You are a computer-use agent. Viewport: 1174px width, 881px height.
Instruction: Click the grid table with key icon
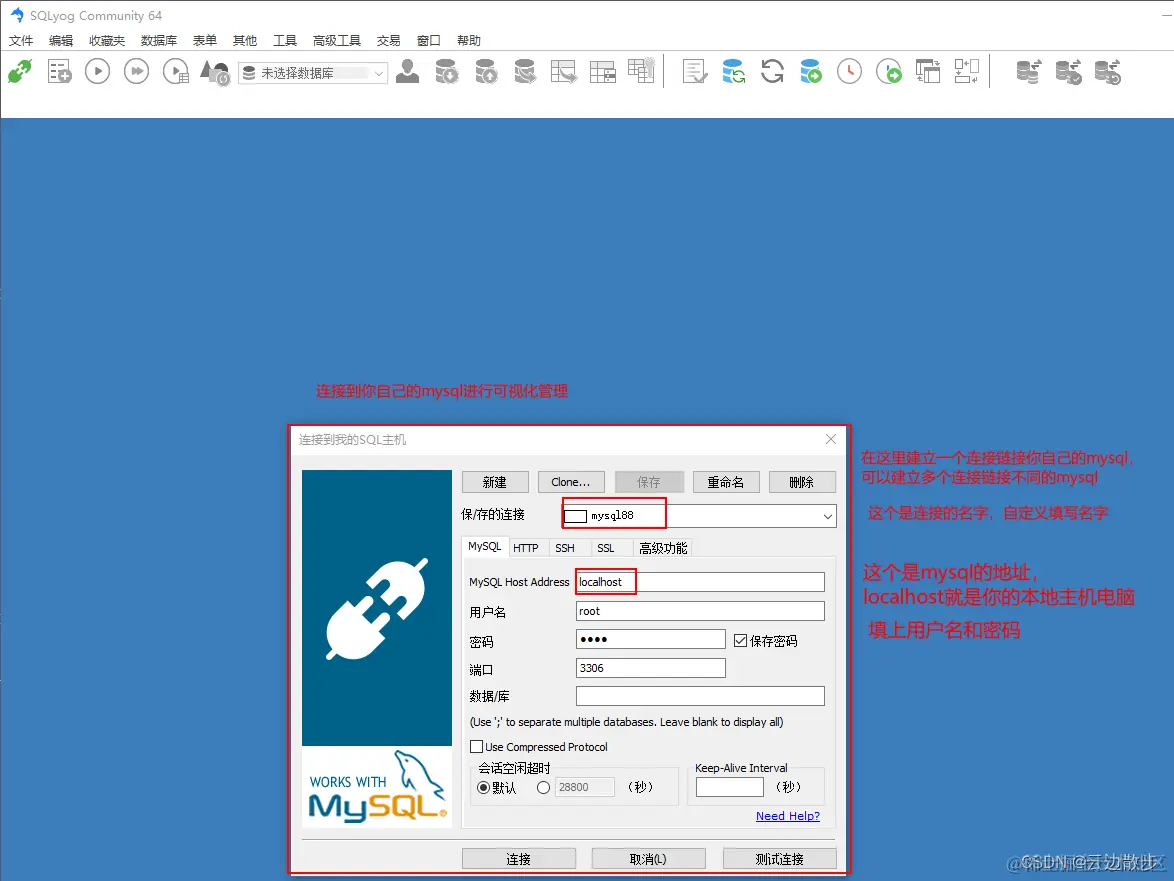pyautogui.click(x=642, y=71)
